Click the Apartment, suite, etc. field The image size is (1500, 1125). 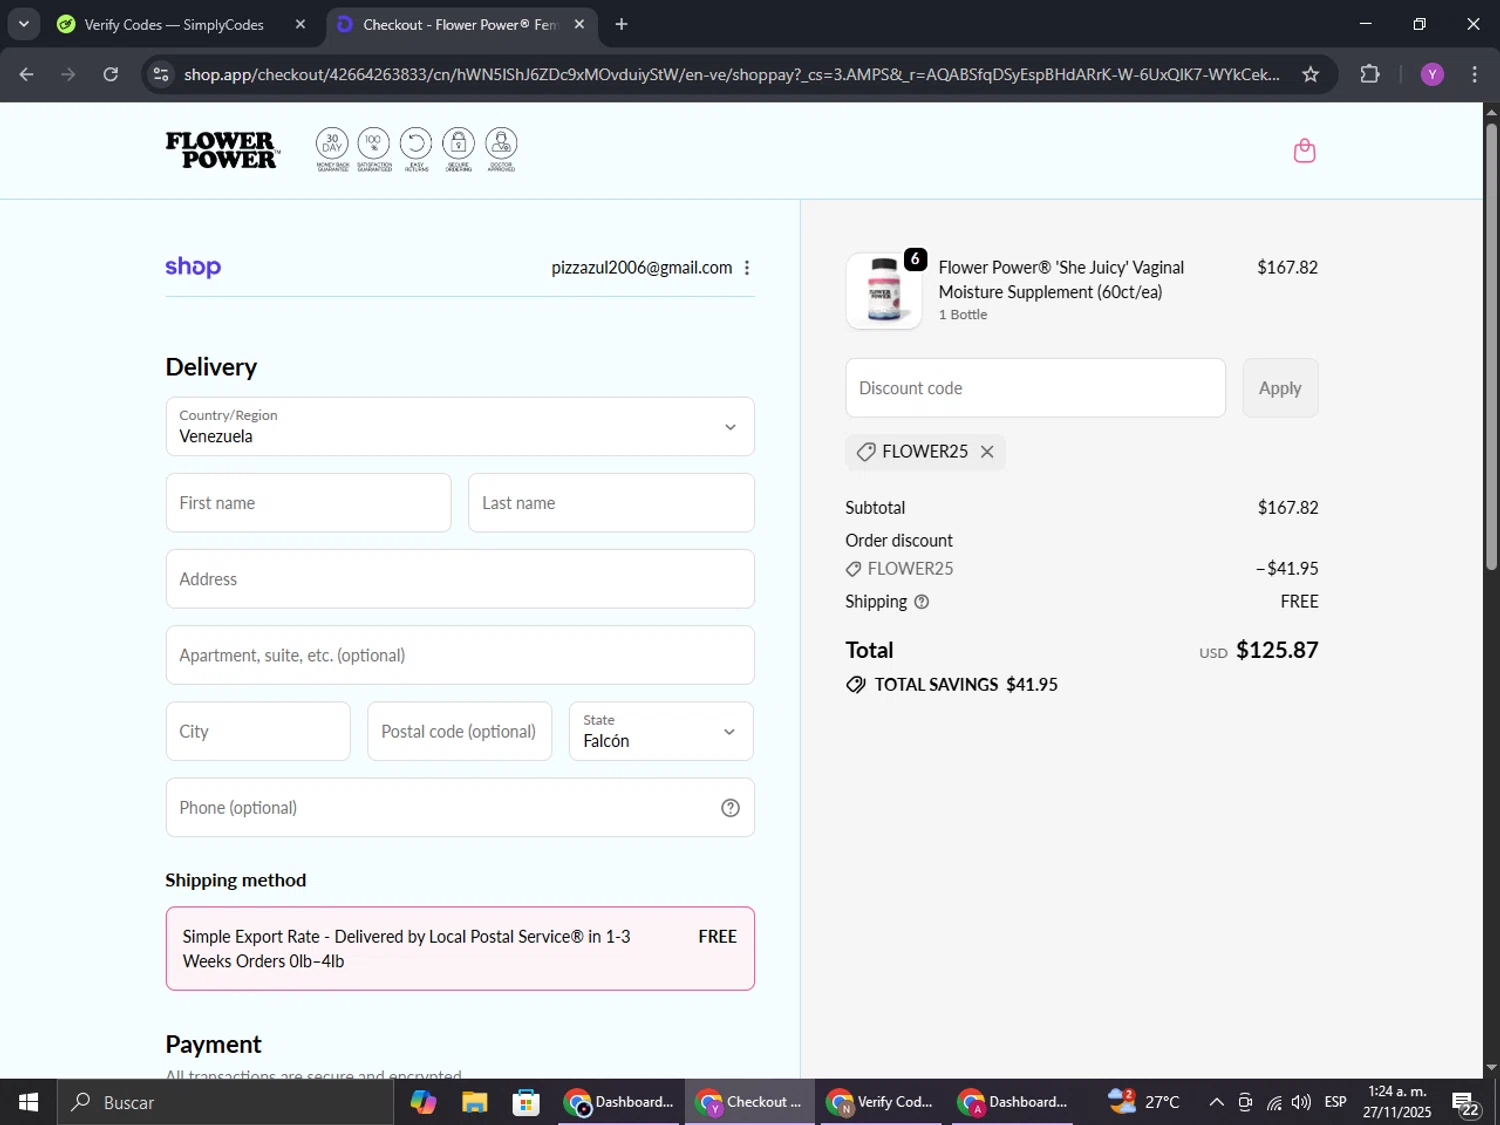click(460, 655)
